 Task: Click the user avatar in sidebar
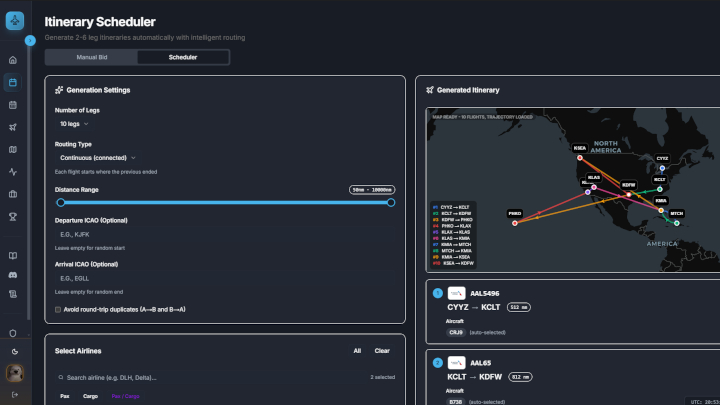pos(14,374)
